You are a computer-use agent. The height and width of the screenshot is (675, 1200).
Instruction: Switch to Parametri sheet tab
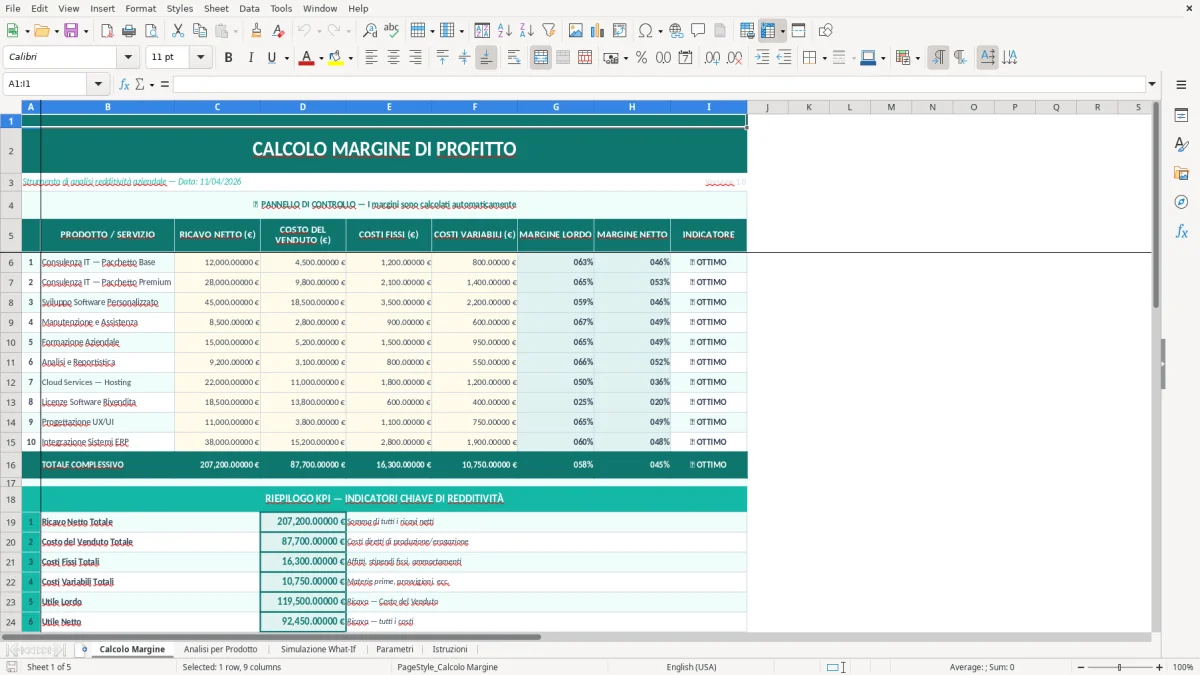click(394, 649)
